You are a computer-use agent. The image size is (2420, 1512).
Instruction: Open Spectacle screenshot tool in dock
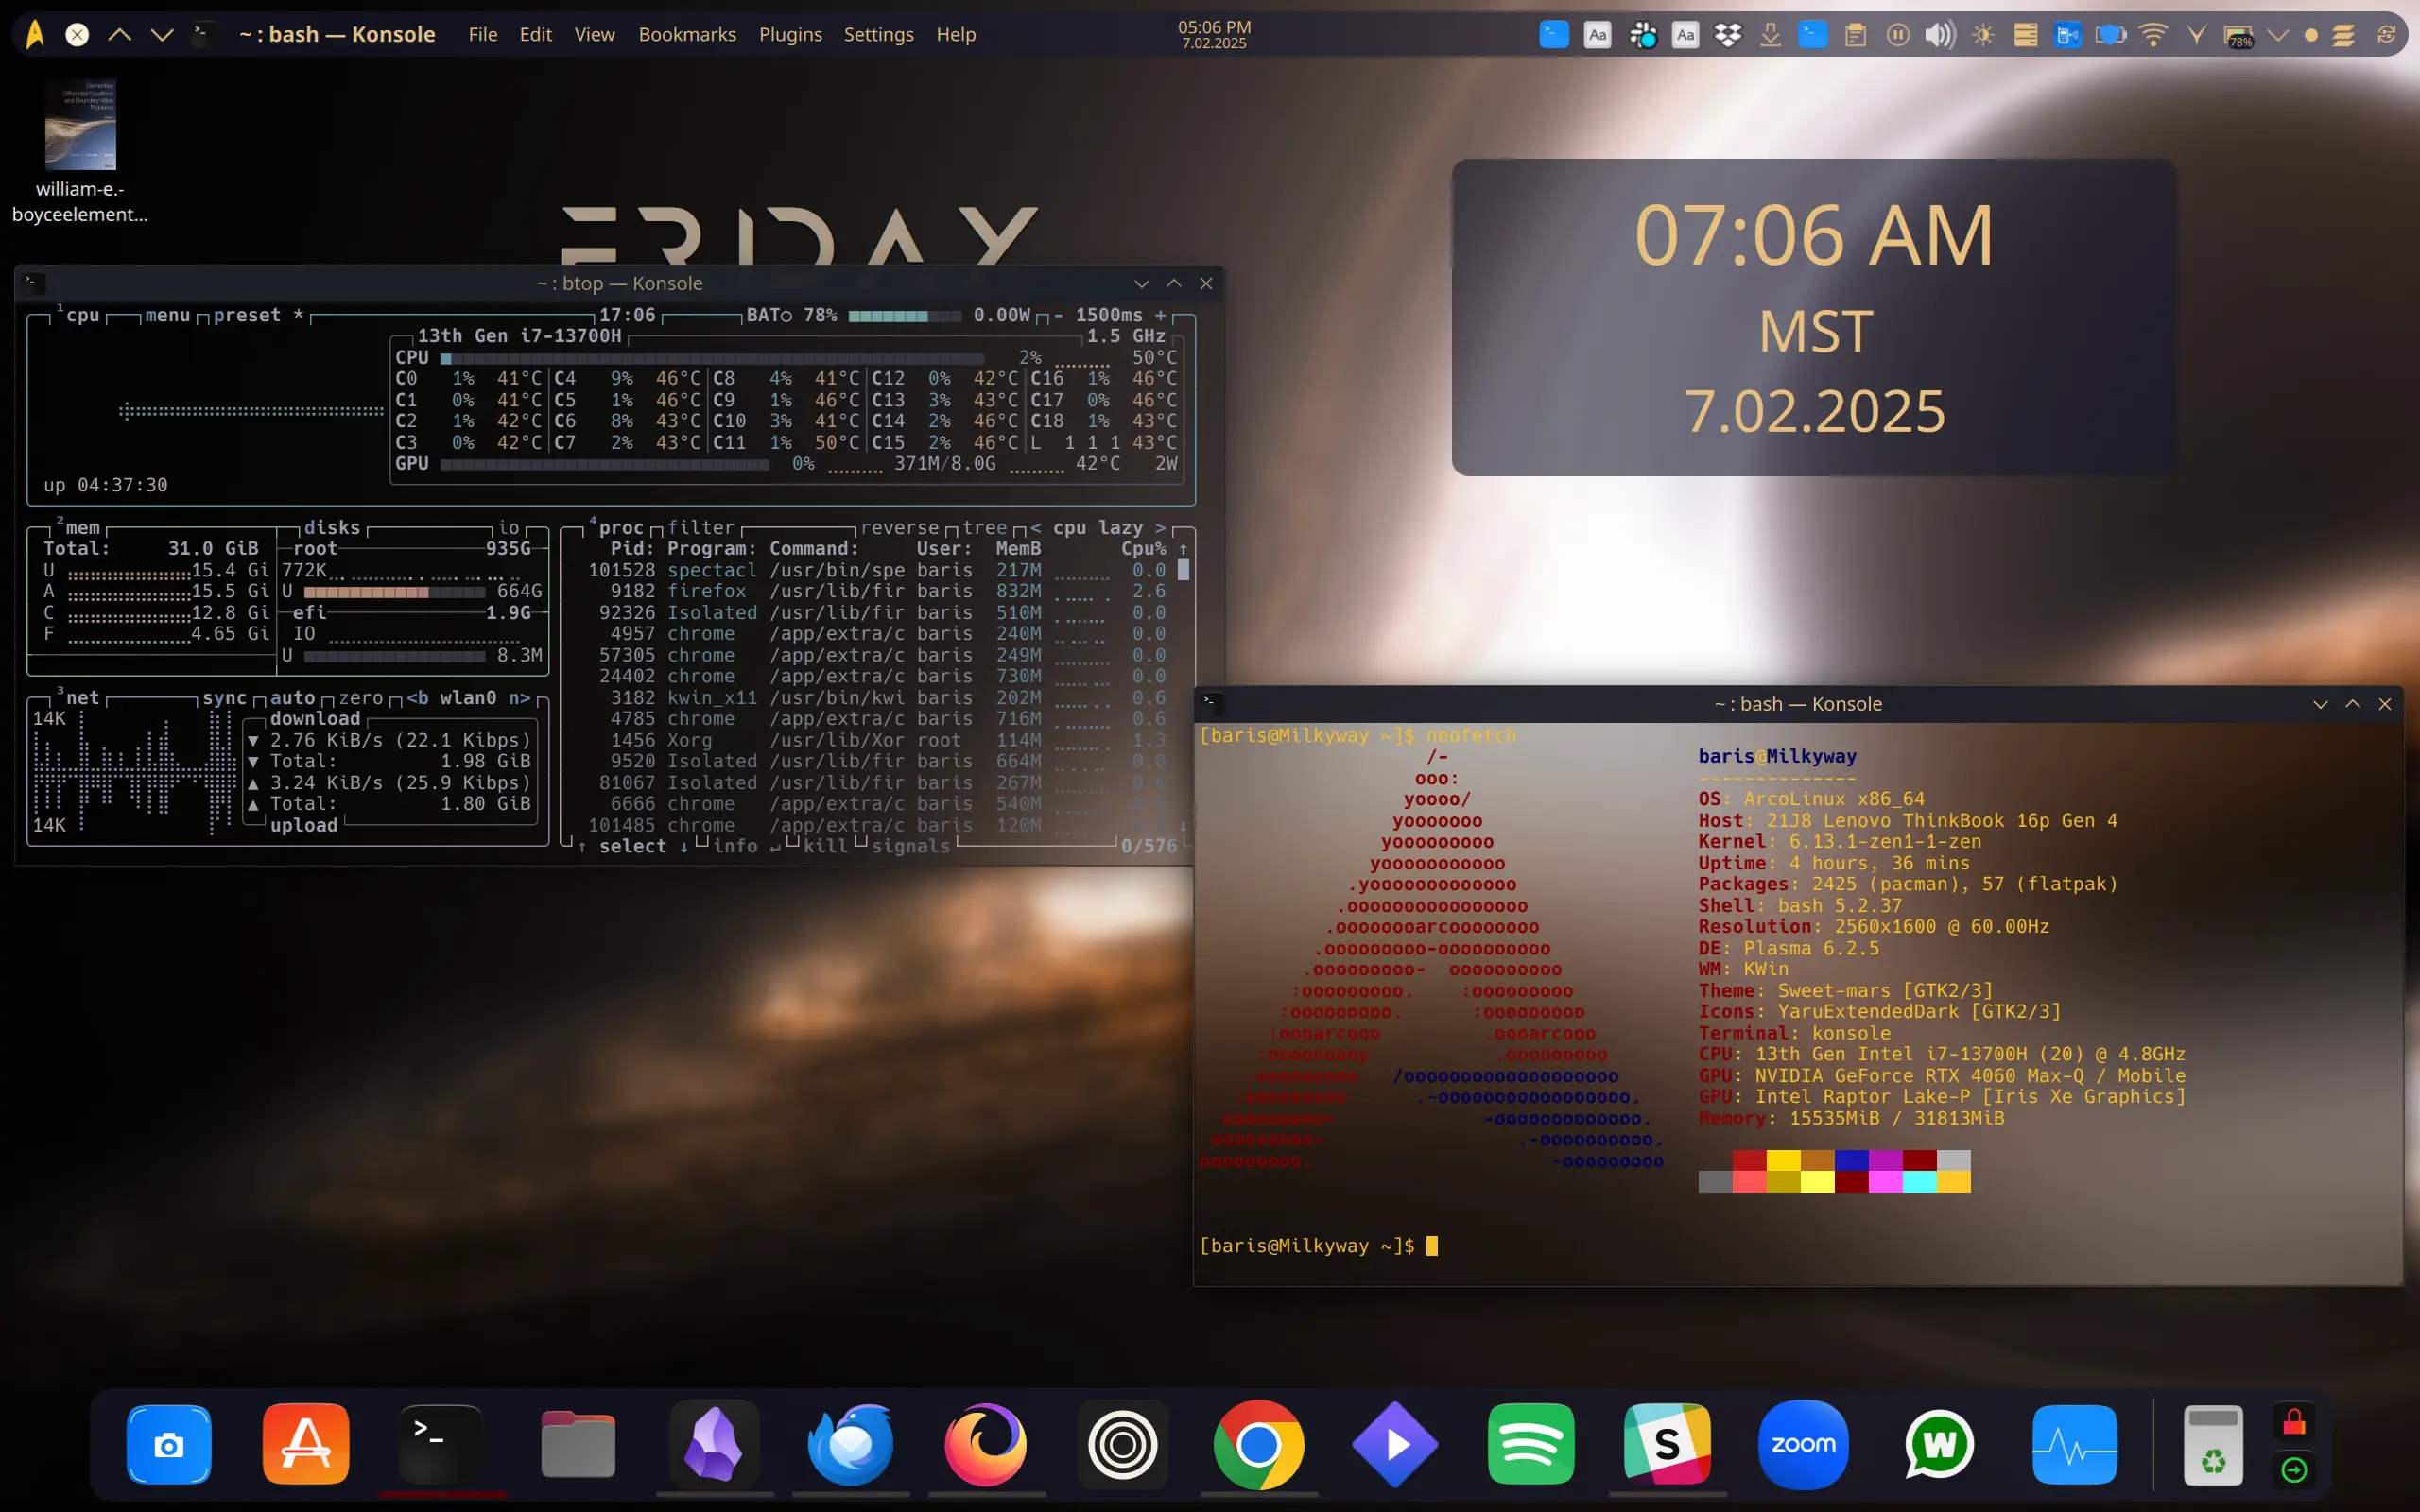169,1444
